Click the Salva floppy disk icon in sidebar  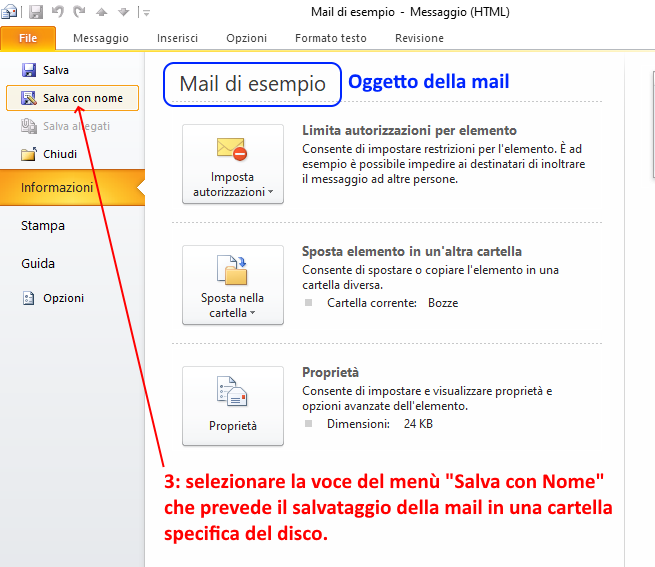point(28,70)
